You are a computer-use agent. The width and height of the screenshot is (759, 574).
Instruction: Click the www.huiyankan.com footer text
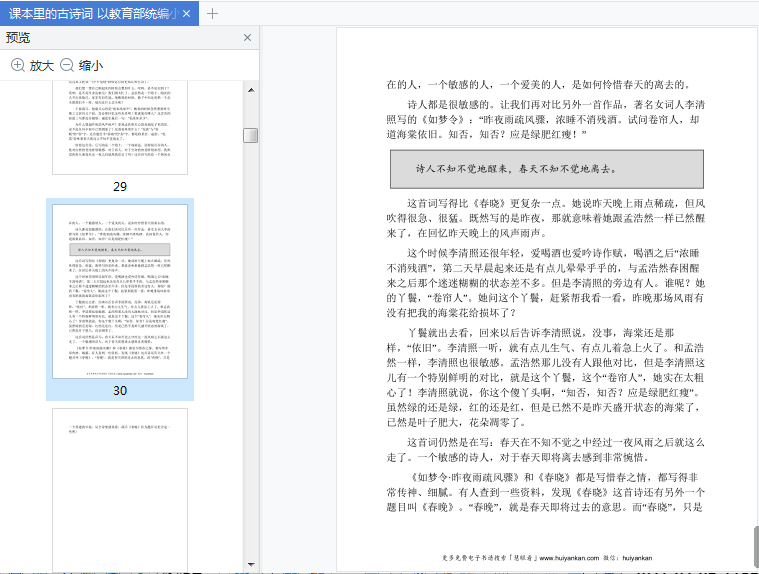569,558
